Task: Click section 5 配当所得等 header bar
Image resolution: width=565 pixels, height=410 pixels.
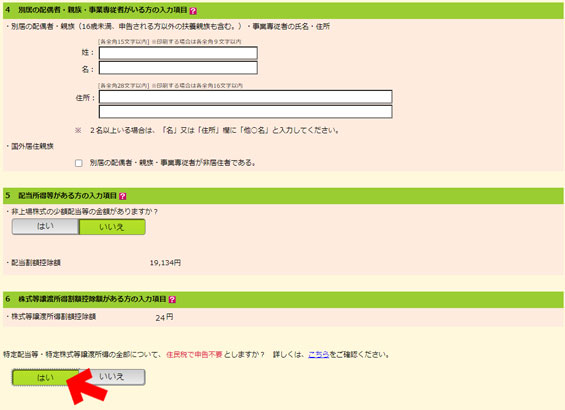Action: 283,196
